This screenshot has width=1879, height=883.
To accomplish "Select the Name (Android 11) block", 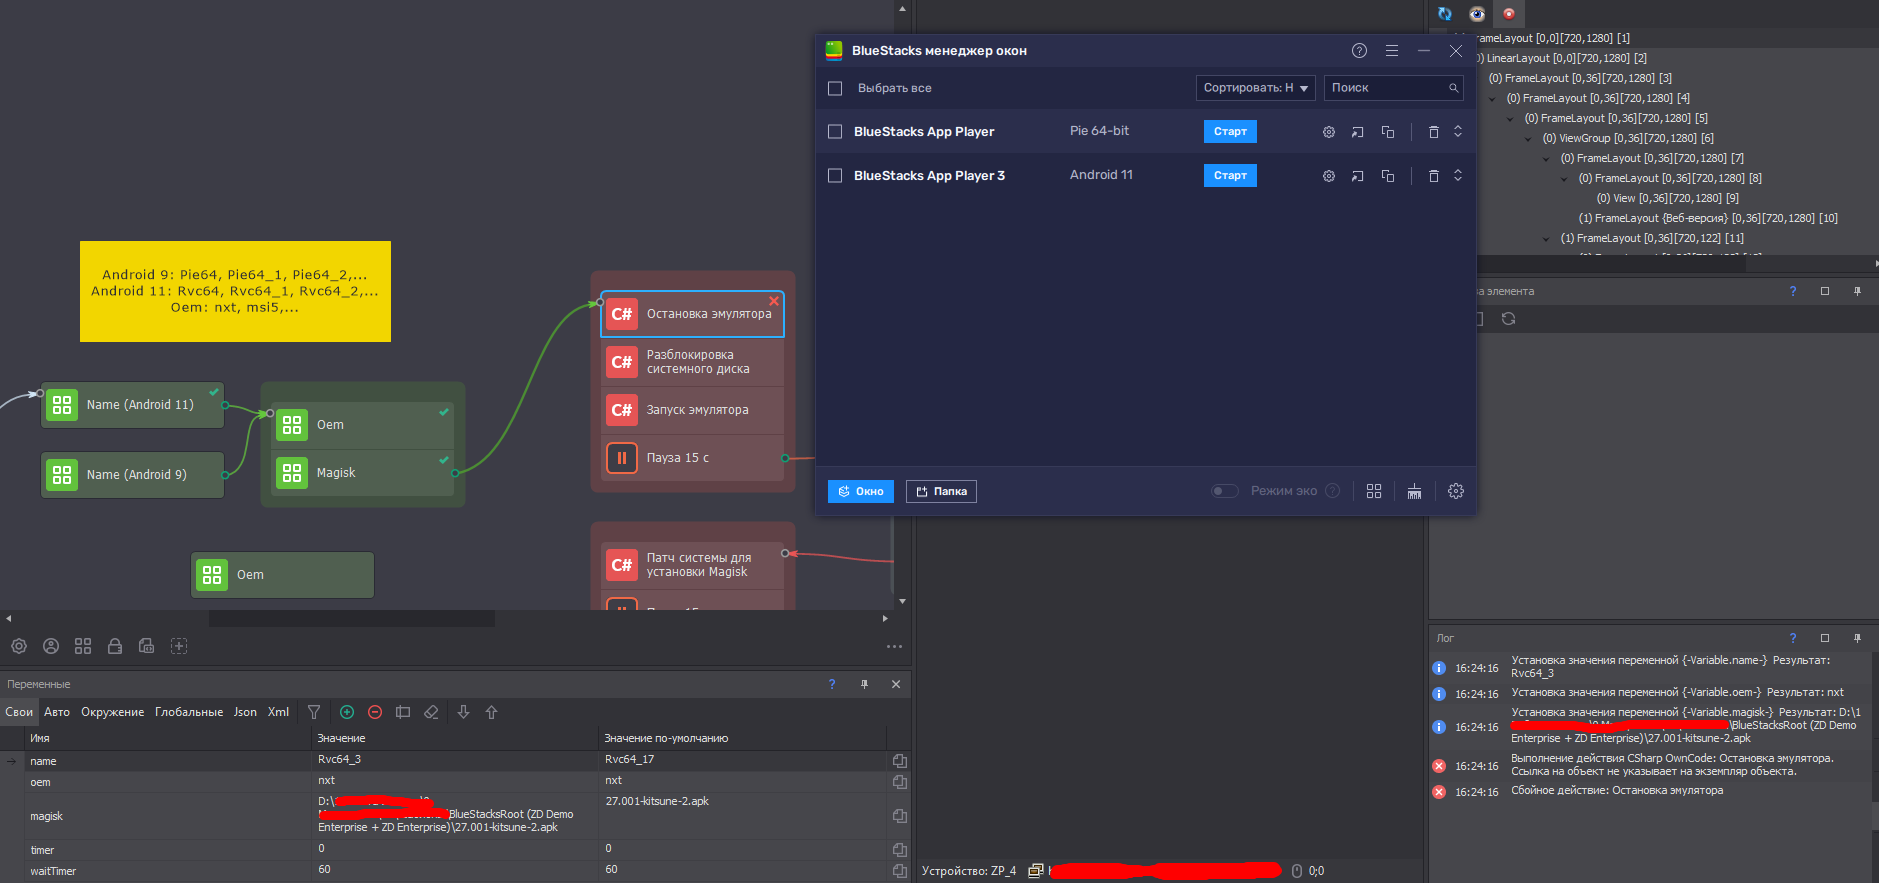I will (132, 405).
